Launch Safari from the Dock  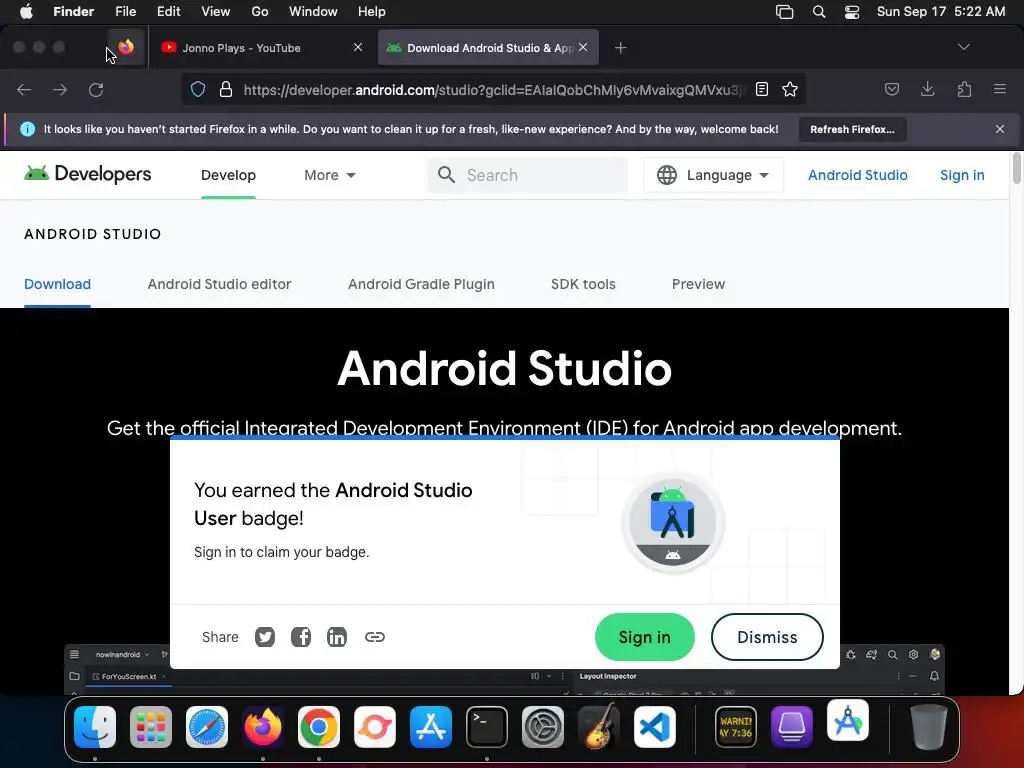(207, 726)
